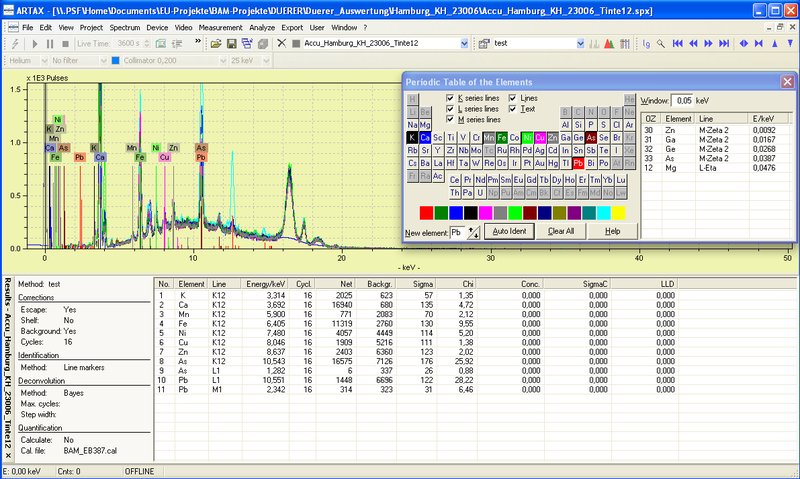Select Fe element in the periodic table
Screen dimensions: 800x479
(x=502, y=138)
